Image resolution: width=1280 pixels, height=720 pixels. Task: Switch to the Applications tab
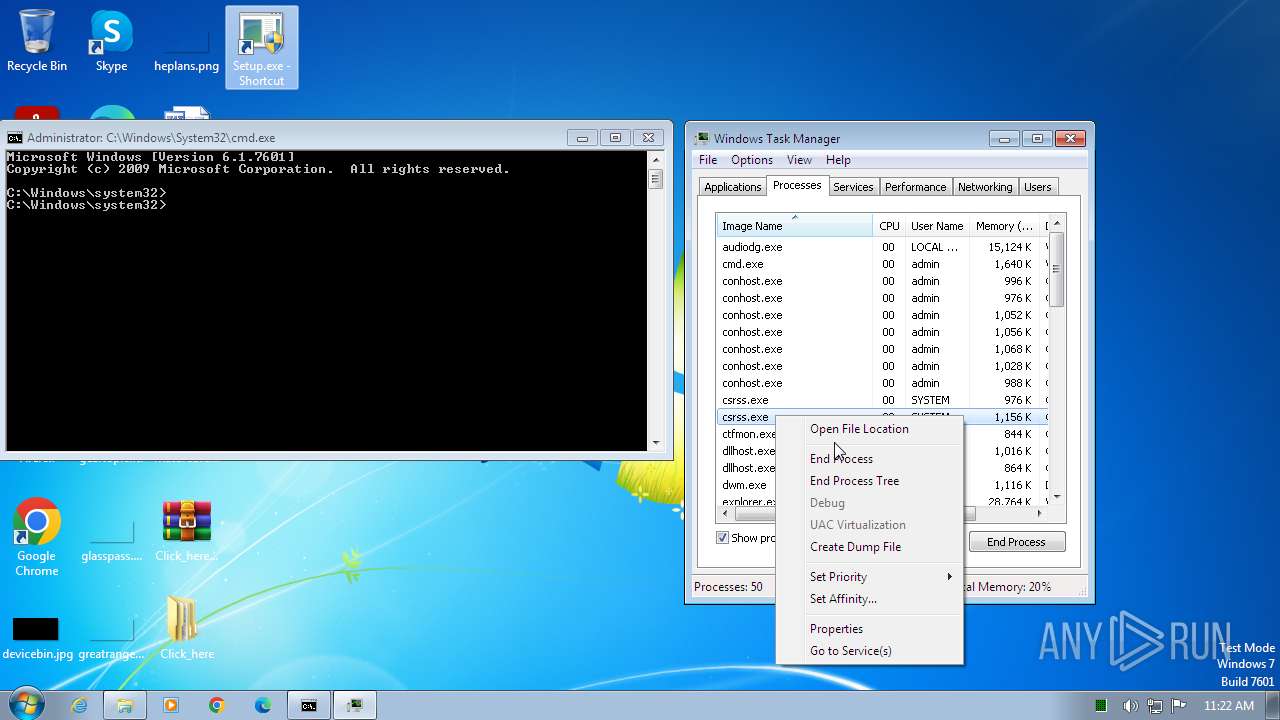[732, 187]
